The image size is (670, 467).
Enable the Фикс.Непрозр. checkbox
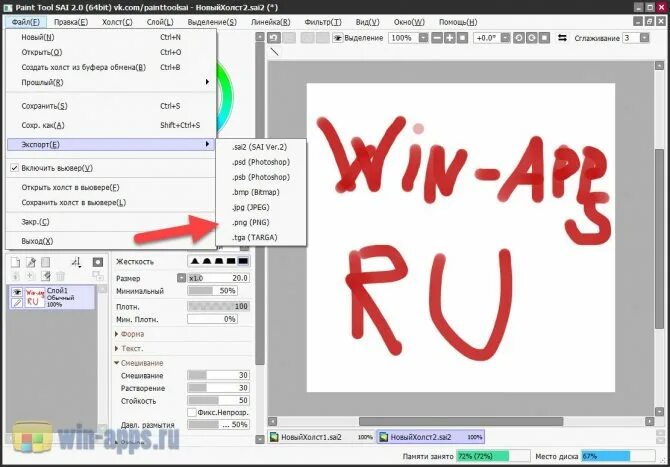point(192,412)
